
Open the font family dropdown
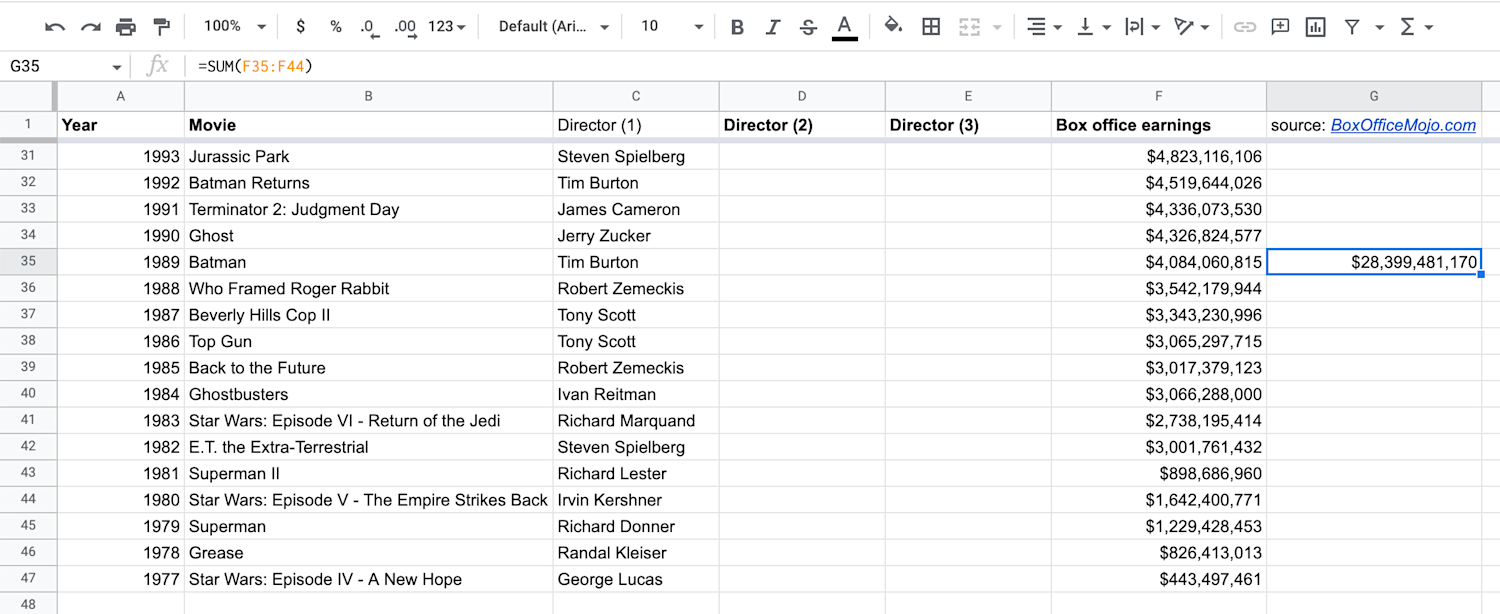[x=554, y=27]
